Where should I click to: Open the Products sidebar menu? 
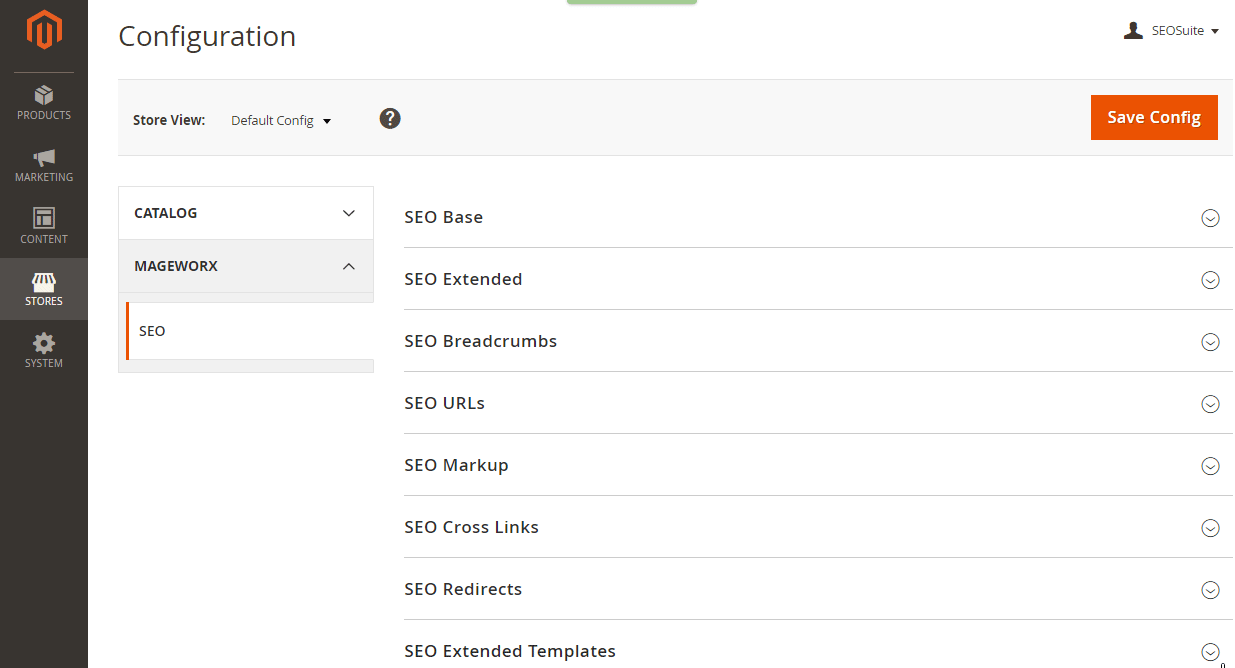(x=44, y=103)
